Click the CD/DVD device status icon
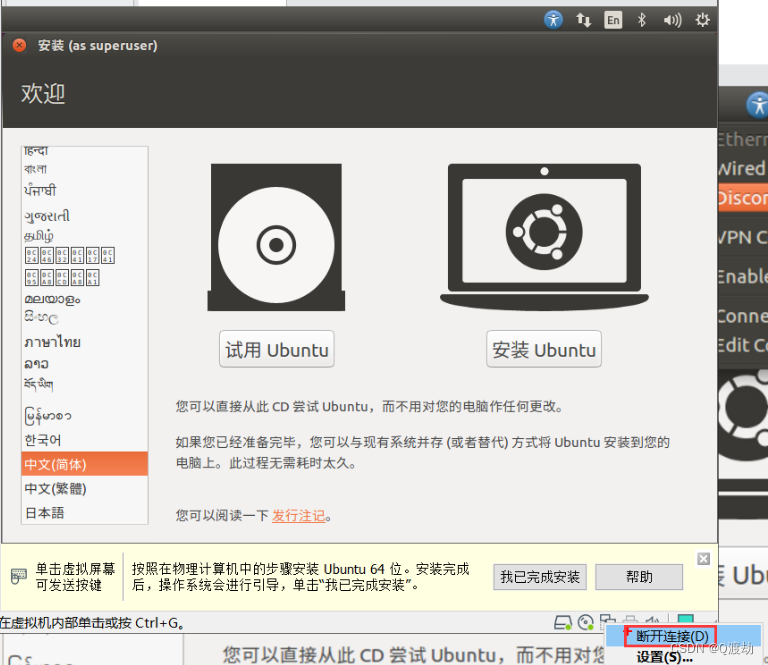The width and height of the screenshot is (768, 665). [x=585, y=622]
